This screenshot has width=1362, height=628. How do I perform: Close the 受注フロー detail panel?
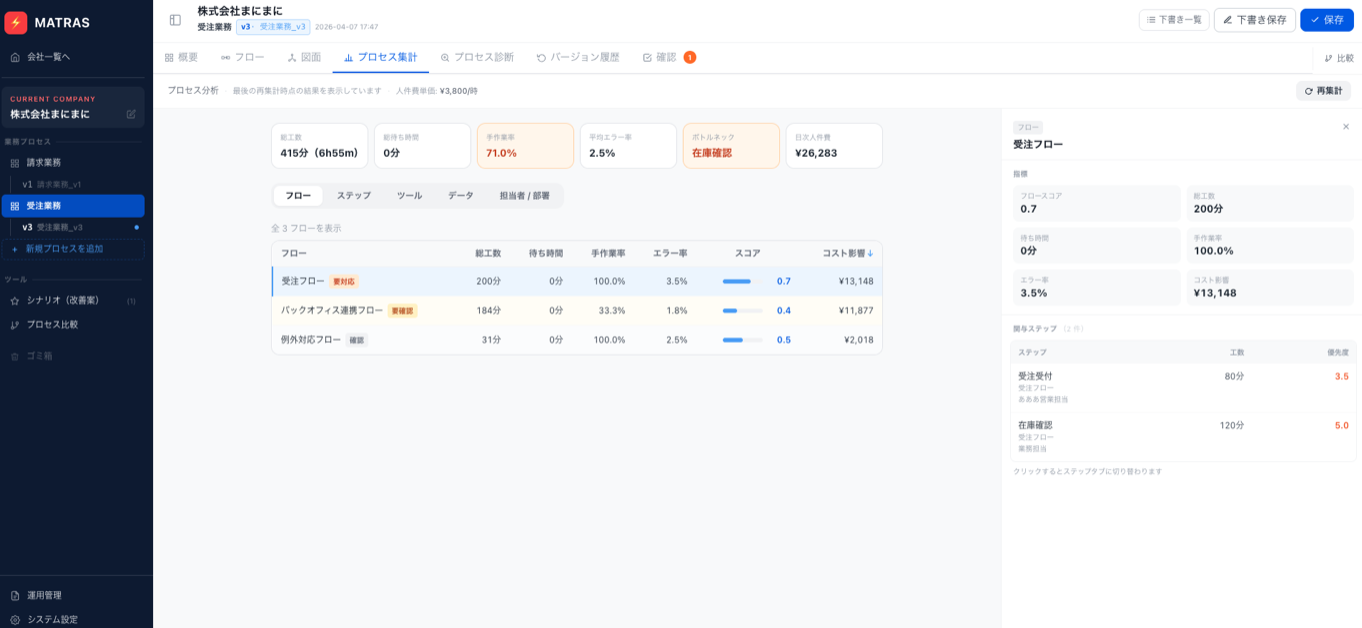click(1345, 127)
